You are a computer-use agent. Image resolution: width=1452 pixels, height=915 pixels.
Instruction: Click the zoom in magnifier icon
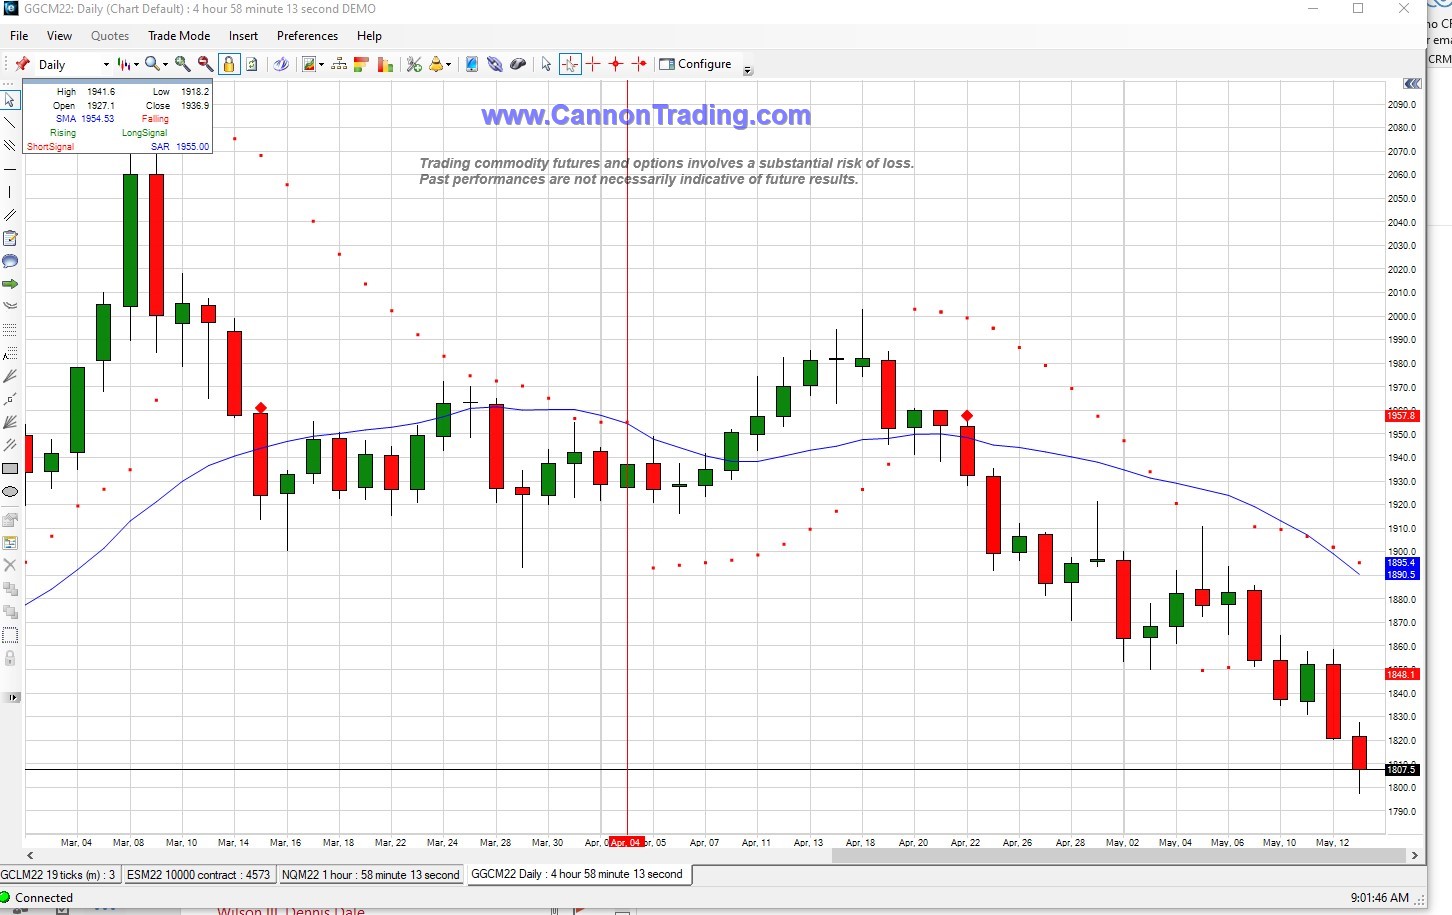[x=182, y=64]
